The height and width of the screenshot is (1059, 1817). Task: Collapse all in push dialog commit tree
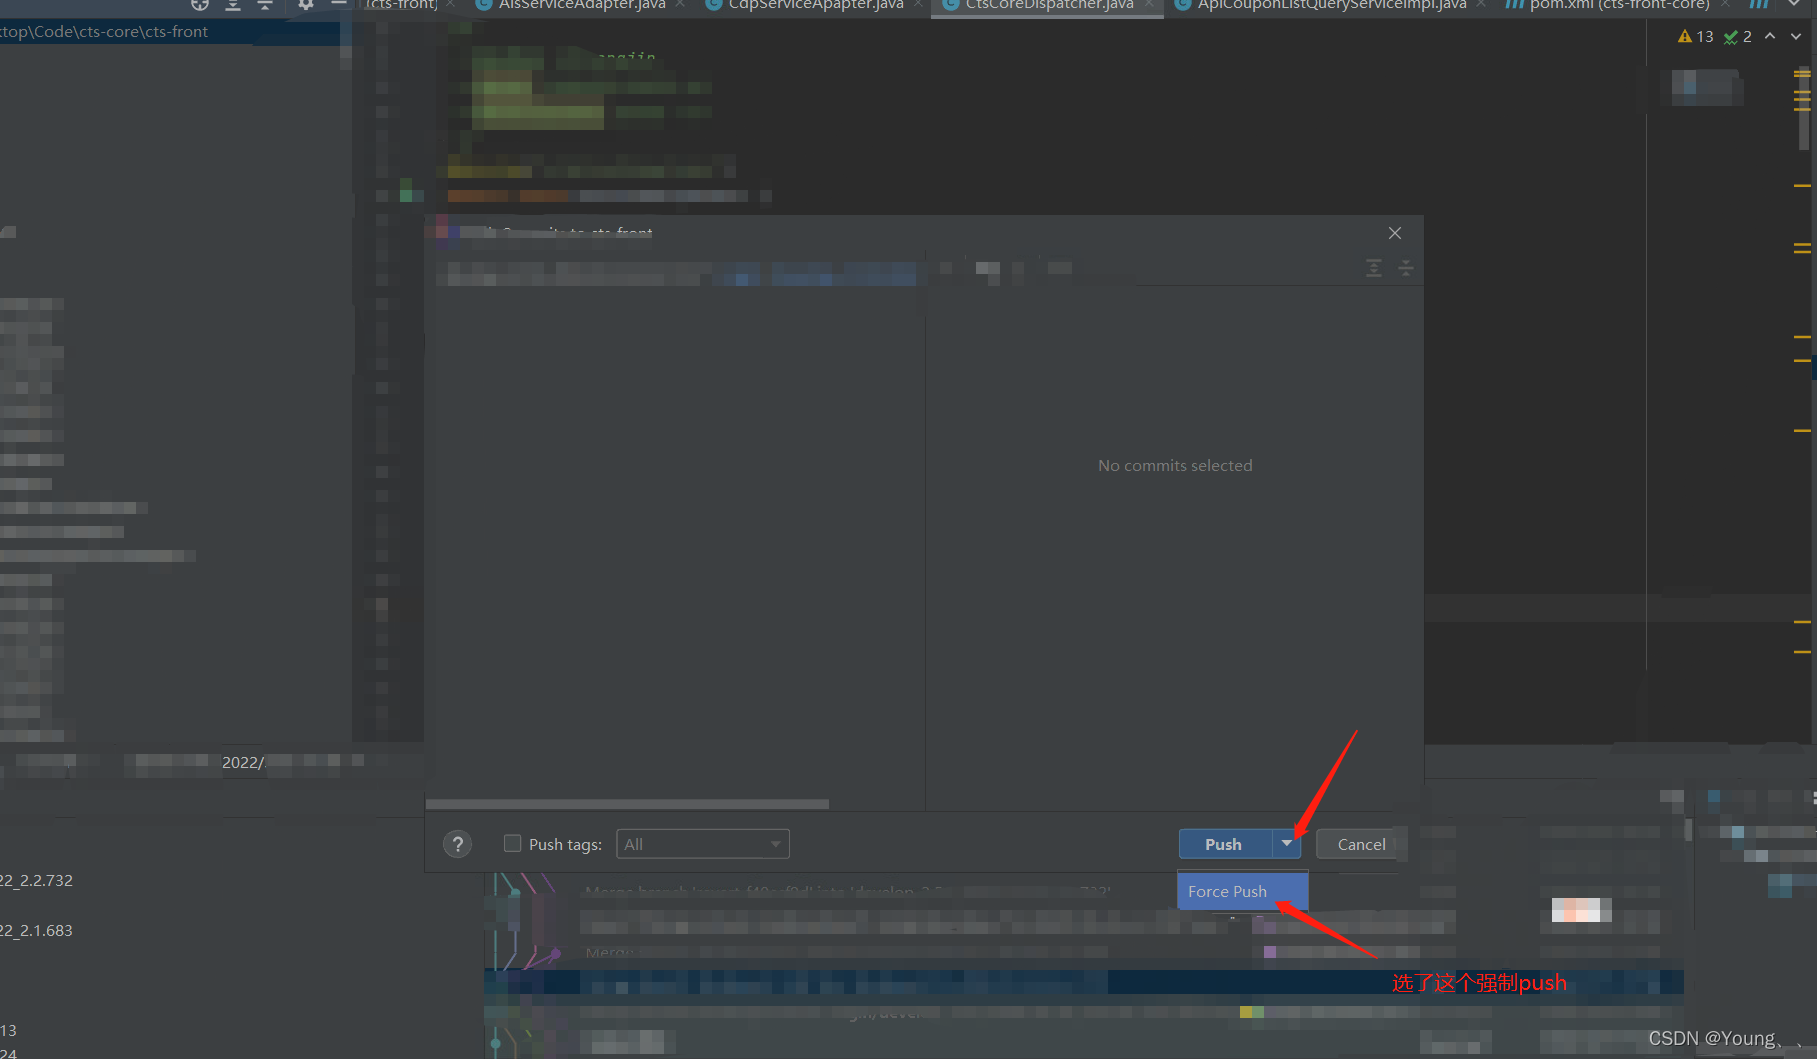coord(1406,268)
